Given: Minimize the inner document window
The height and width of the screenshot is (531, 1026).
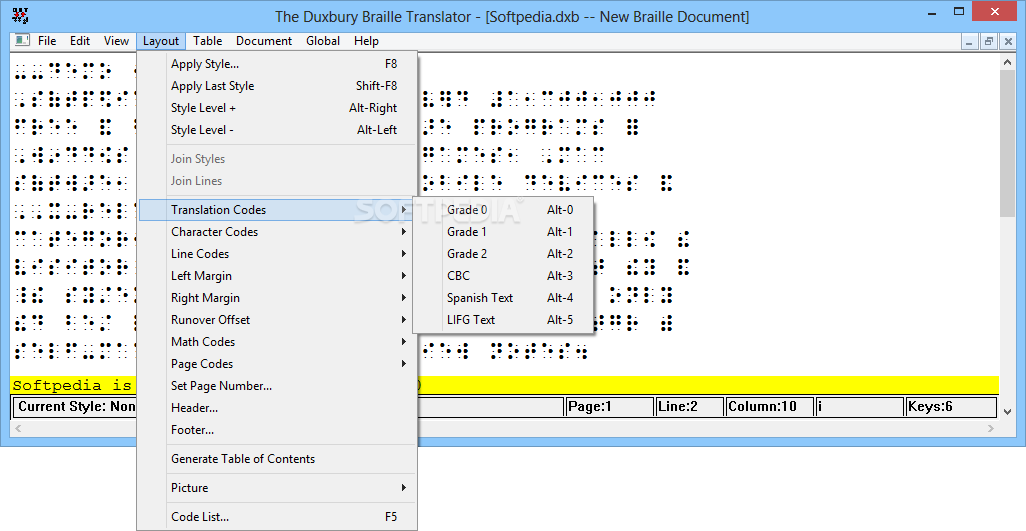Looking at the screenshot, I should coord(970,41).
